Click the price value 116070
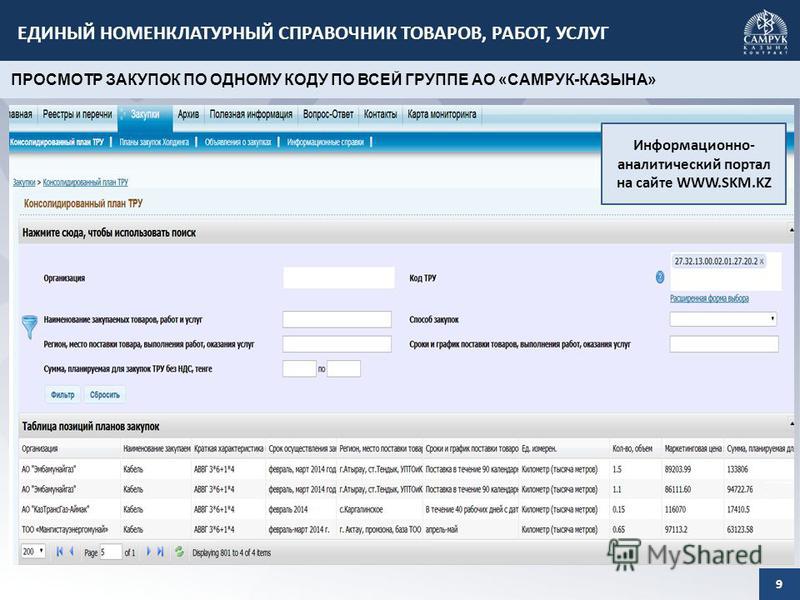This screenshot has width=800, height=600. tap(675, 509)
